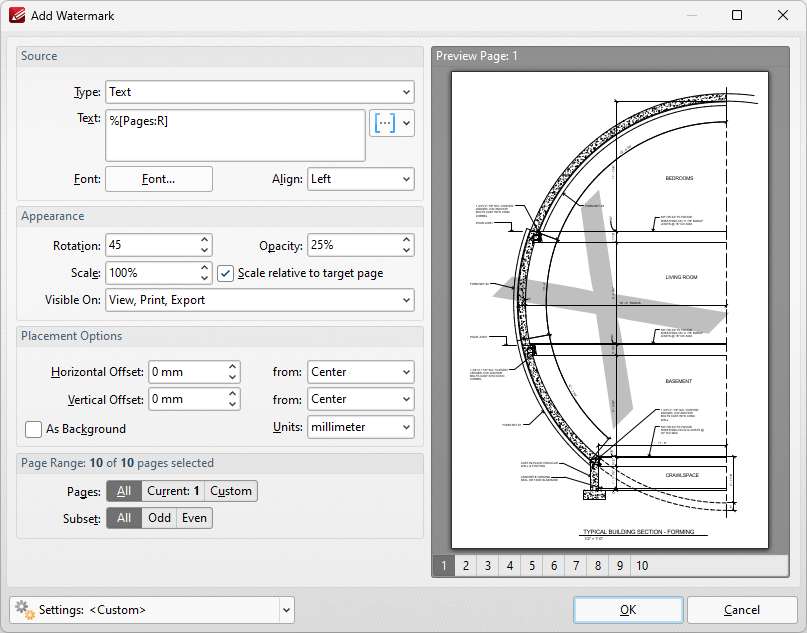Increase Horizontal Offset with up arrow
The width and height of the screenshot is (807, 633).
point(233,366)
